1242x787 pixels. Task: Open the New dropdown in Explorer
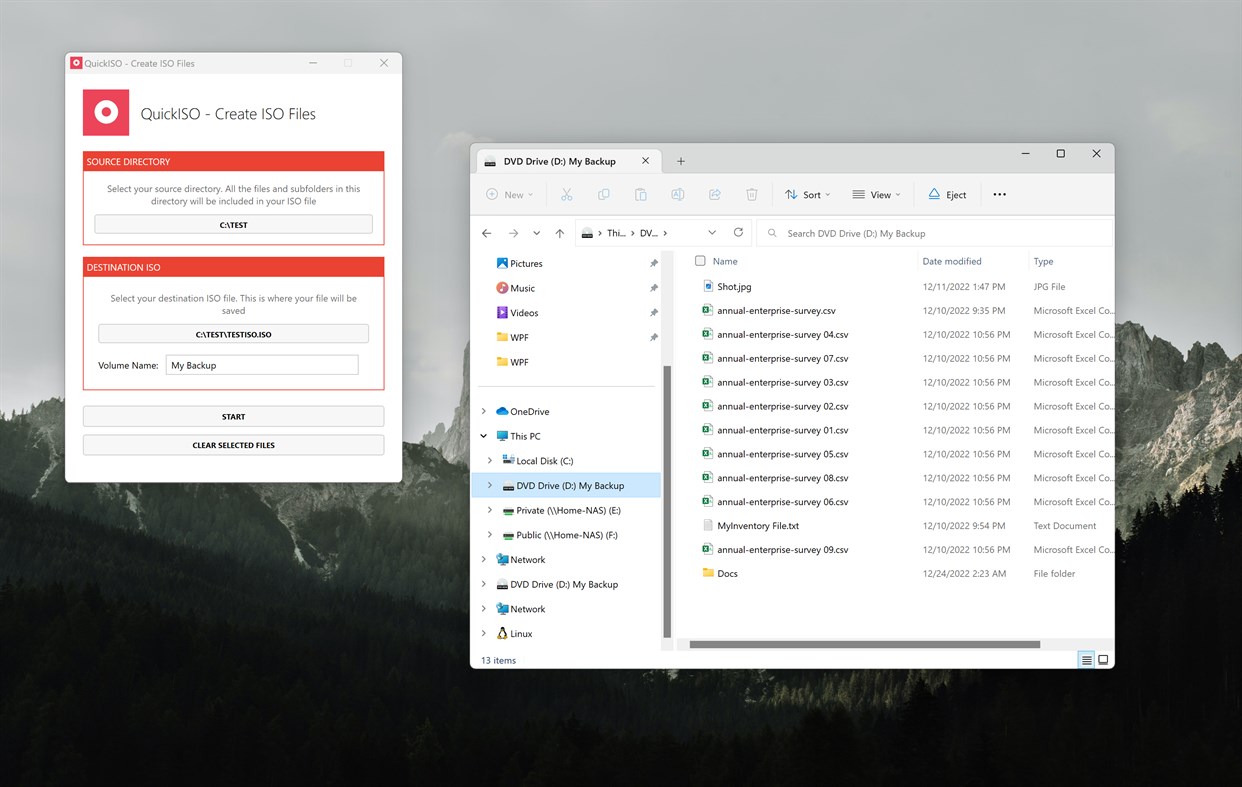510,195
